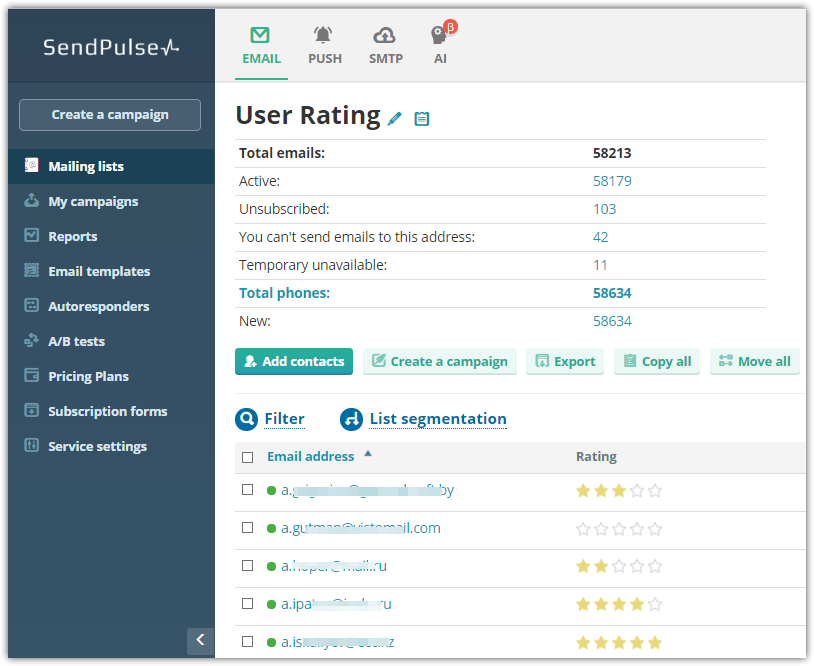Open the AI beta section icon
814x666 pixels.
click(441, 46)
